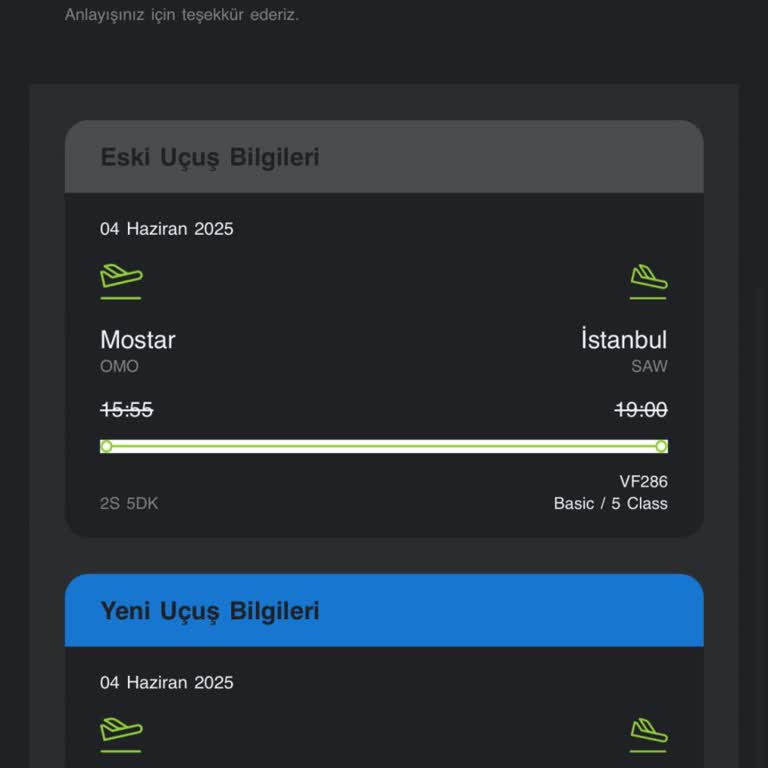Click the old flight date 04 Haziran 2025

tap(167, 229)
